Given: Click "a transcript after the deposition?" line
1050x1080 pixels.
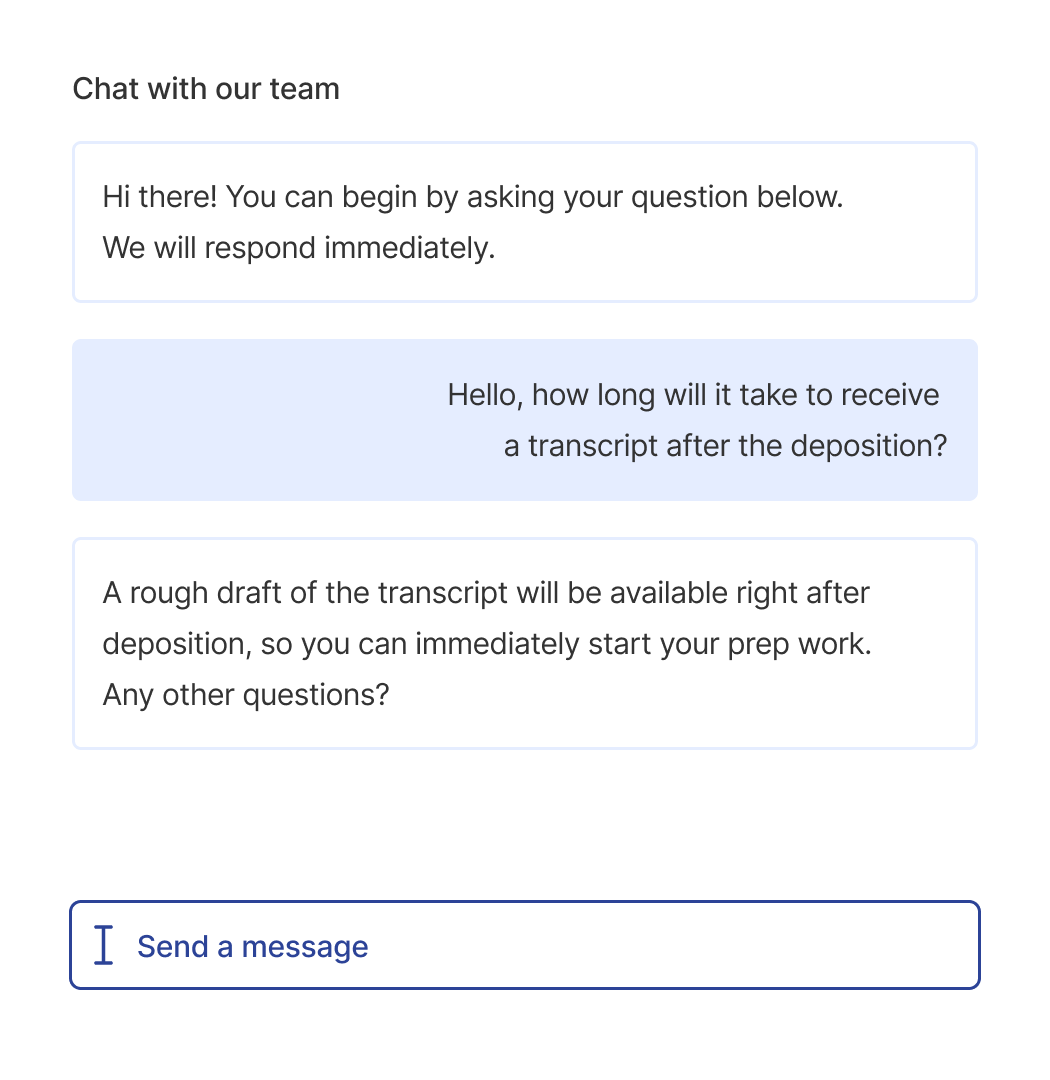Looking at the screenshot, I should (x=725, y=445).
